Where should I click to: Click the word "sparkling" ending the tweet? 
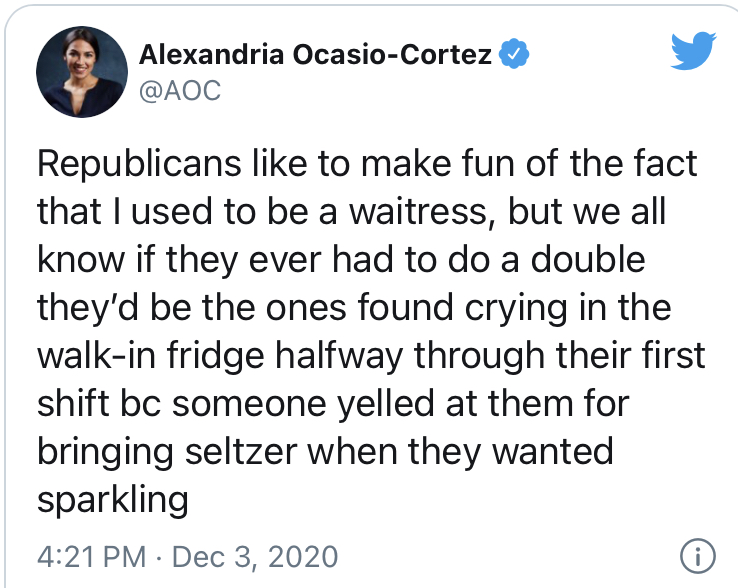pyautogui.click(x=113, y=500)
